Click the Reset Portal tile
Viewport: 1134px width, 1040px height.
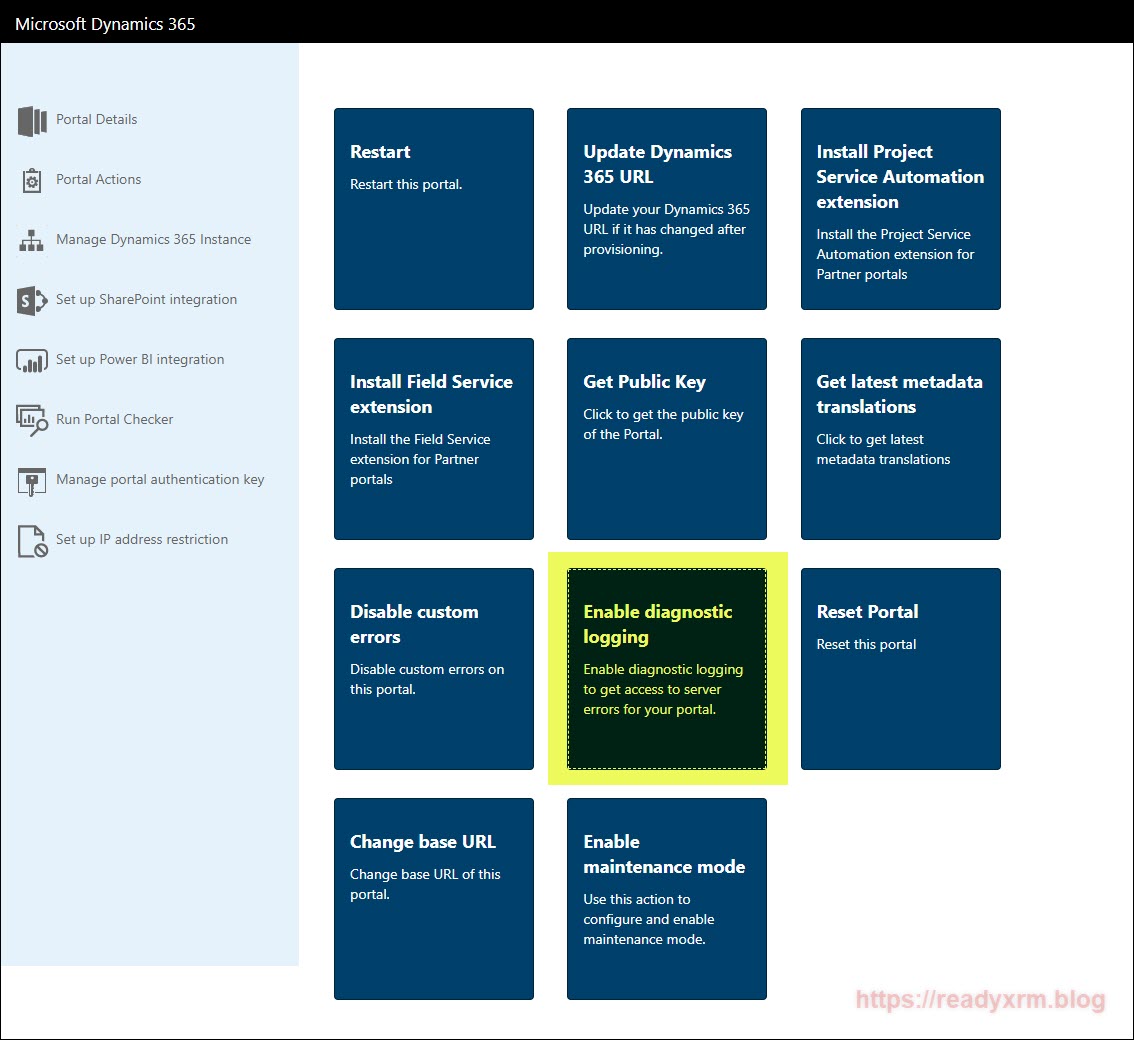900,669
